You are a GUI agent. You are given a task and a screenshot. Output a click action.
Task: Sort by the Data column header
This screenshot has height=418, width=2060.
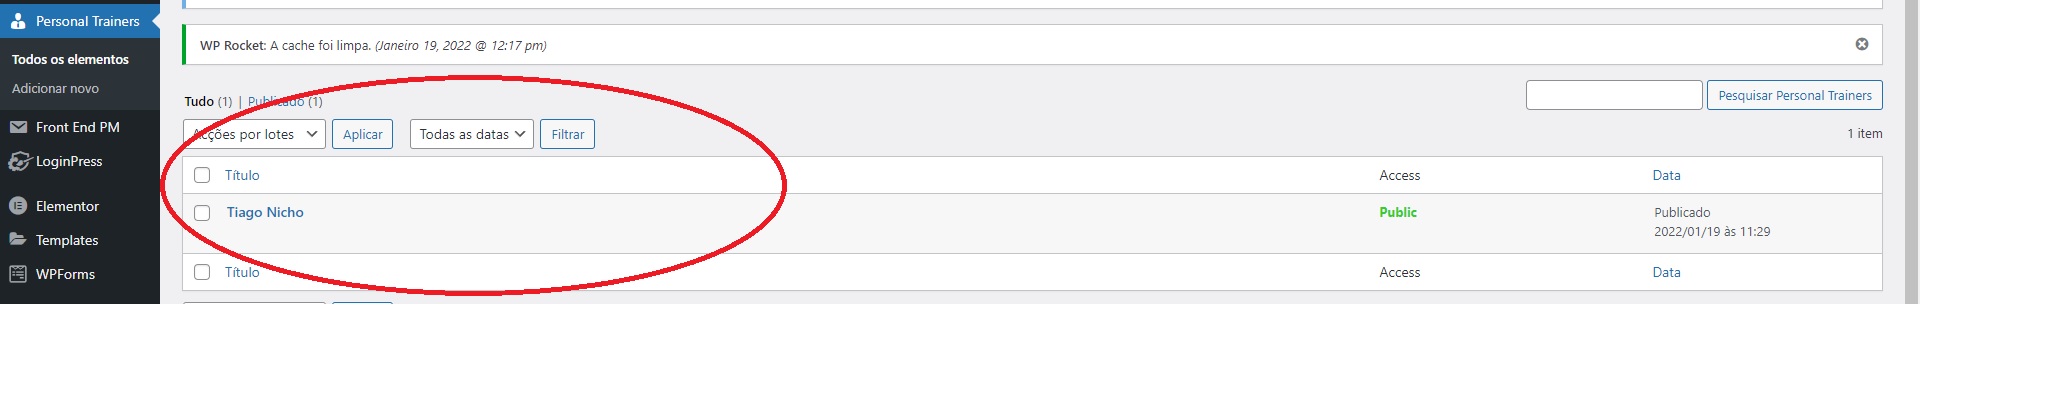coord(1666,175)
